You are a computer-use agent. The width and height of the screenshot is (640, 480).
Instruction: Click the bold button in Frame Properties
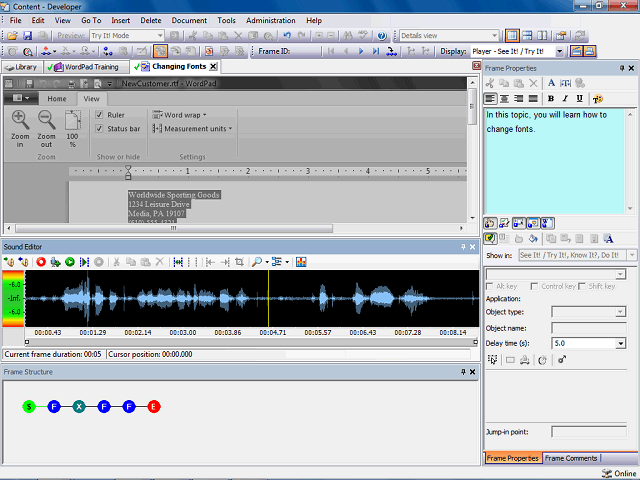point(551,99)
